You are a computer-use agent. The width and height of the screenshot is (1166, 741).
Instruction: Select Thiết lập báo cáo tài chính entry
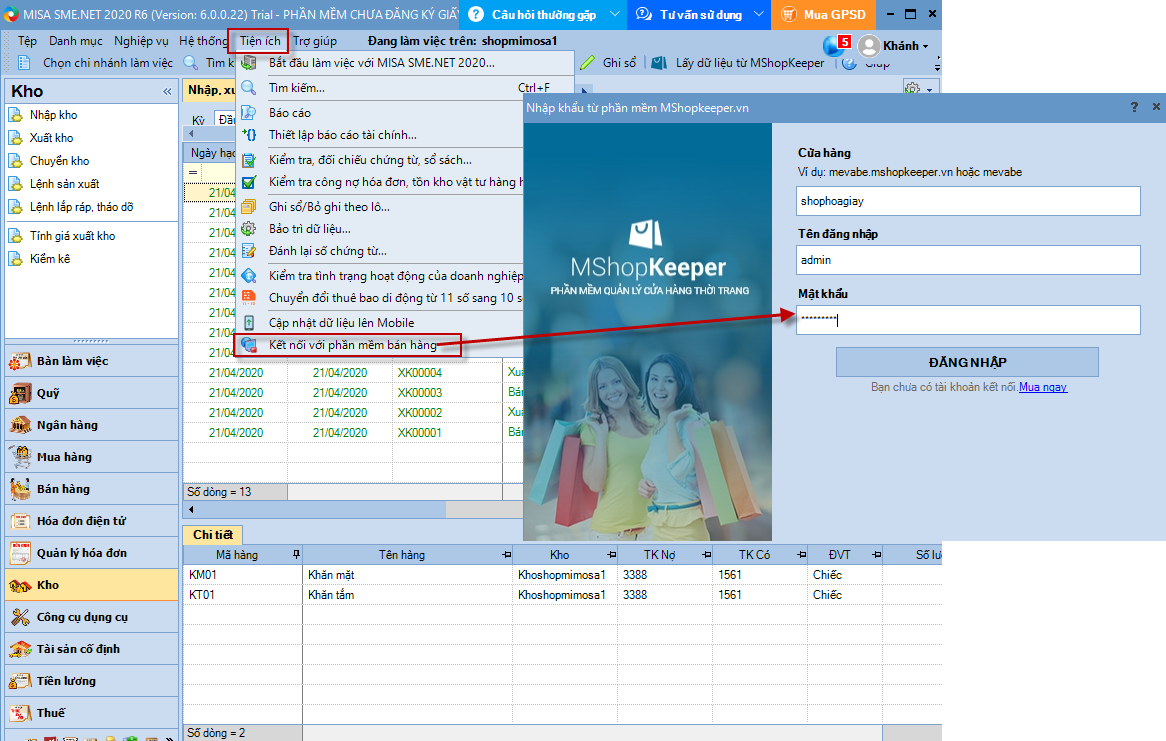coord(342,135)
